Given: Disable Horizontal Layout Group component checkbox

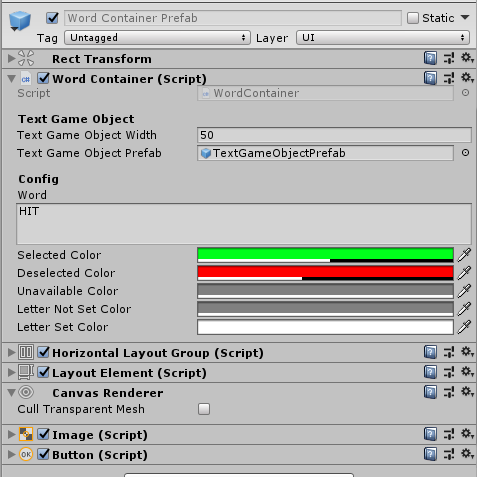Looking at the screenshot, I should (43, 352).
